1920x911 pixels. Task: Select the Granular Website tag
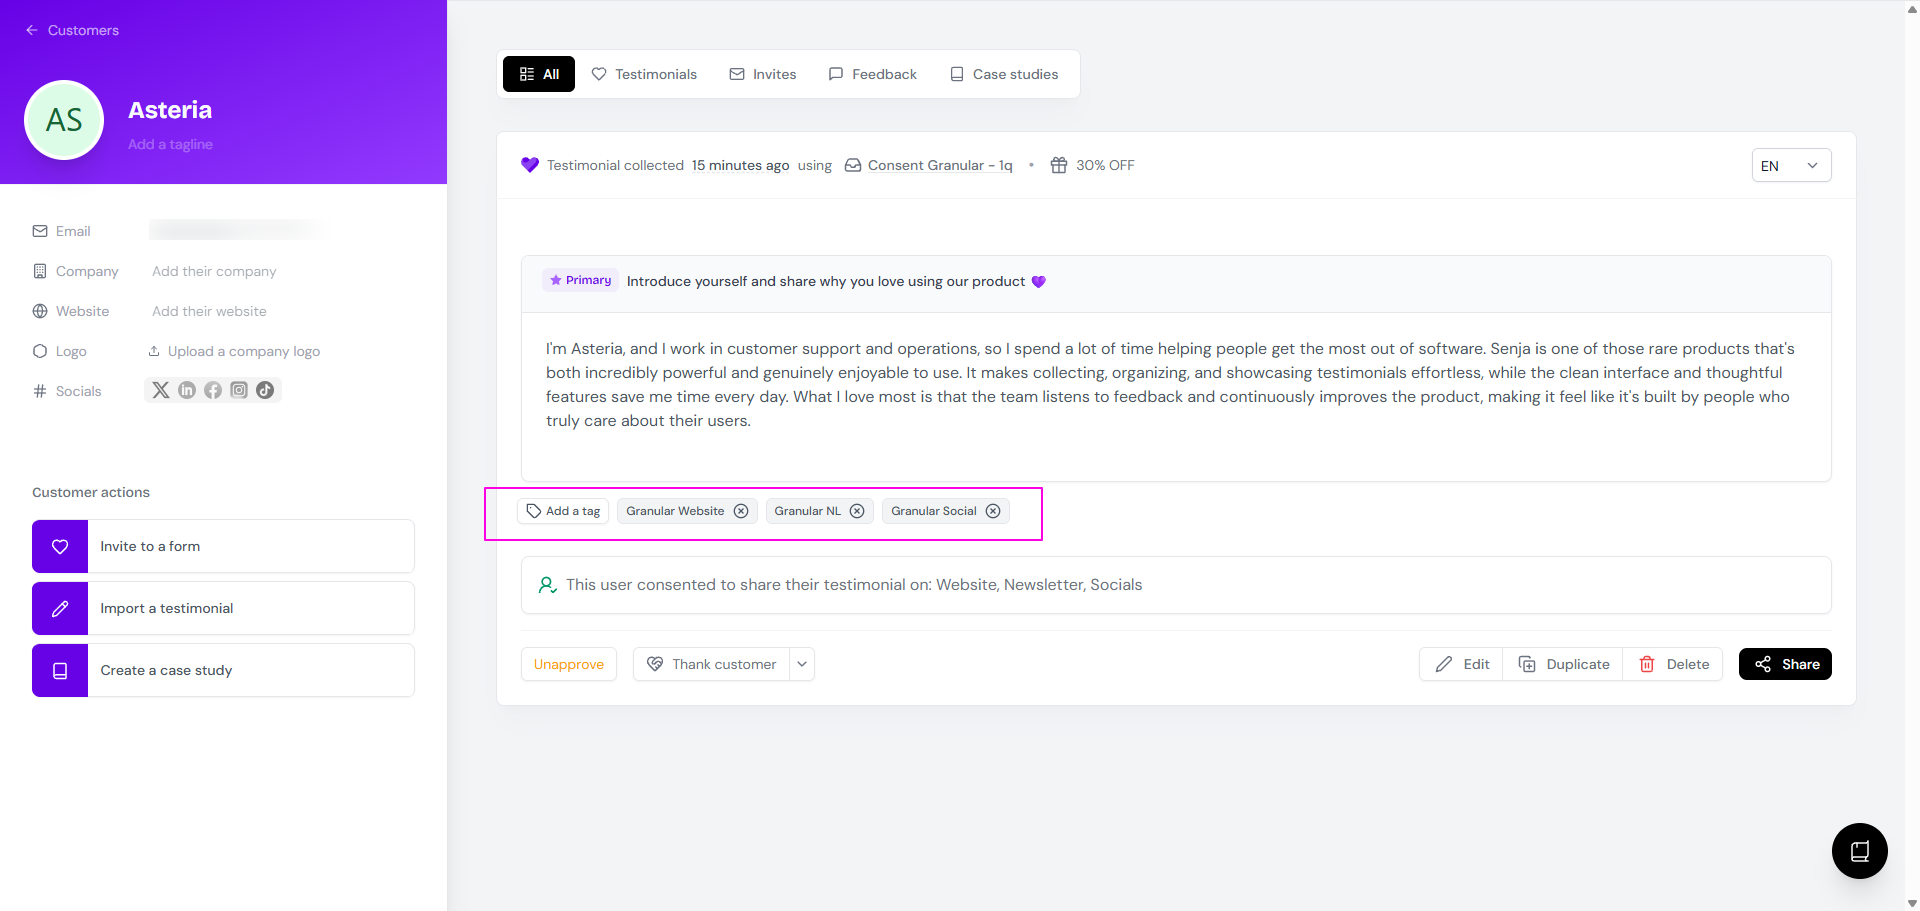(x=675, y=511)
